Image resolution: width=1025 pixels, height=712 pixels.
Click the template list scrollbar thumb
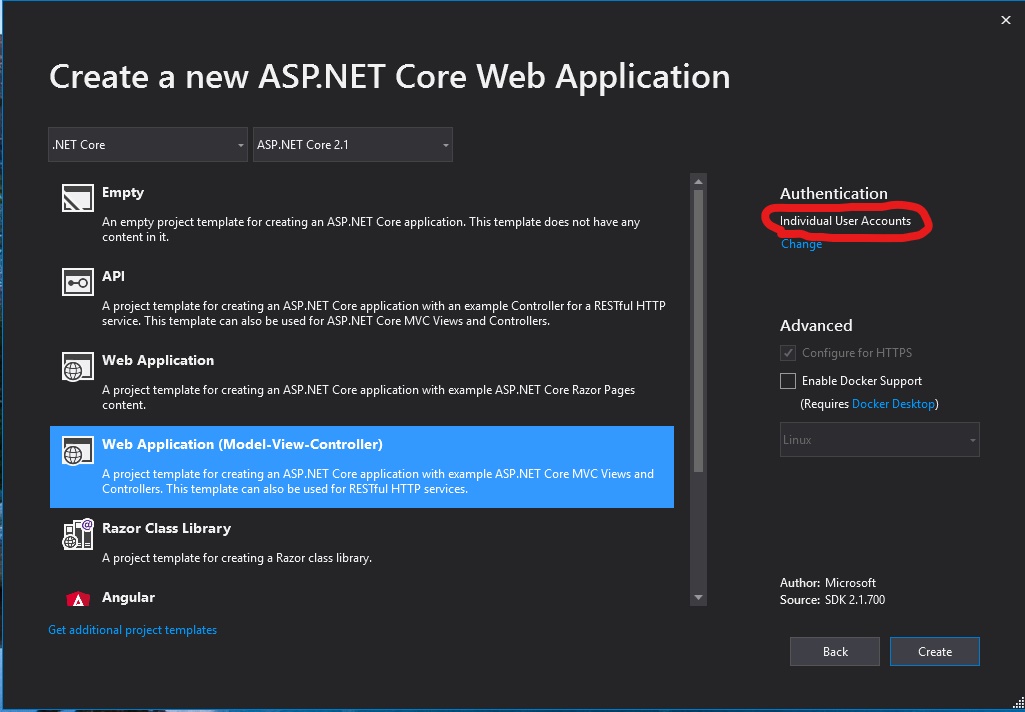pos(698,331)
